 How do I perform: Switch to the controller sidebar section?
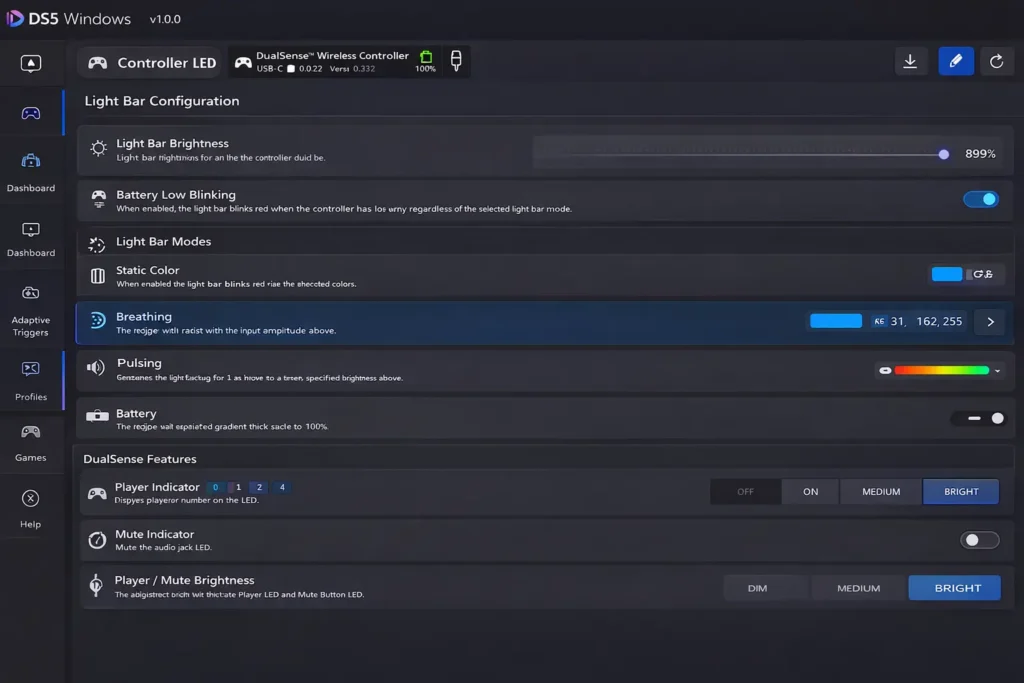click(x=31, y=112)
